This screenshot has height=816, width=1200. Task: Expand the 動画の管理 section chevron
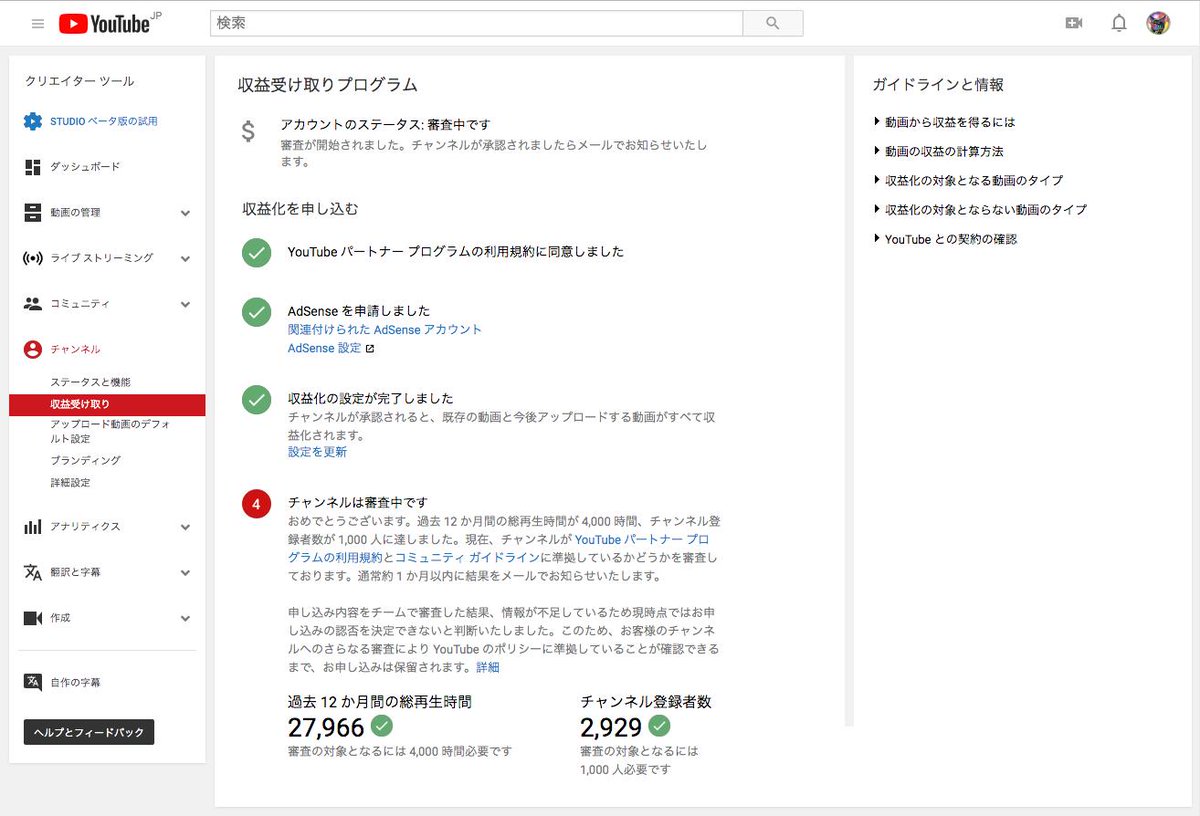click(185, 213)
